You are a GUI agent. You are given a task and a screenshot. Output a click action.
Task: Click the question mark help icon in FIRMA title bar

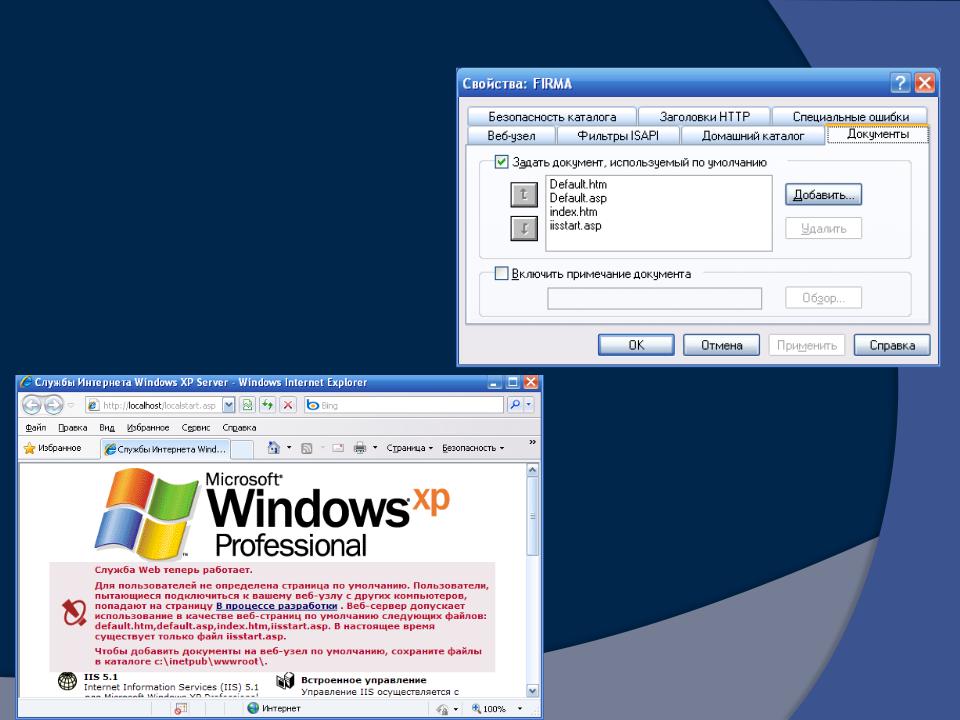pos(900,83)
